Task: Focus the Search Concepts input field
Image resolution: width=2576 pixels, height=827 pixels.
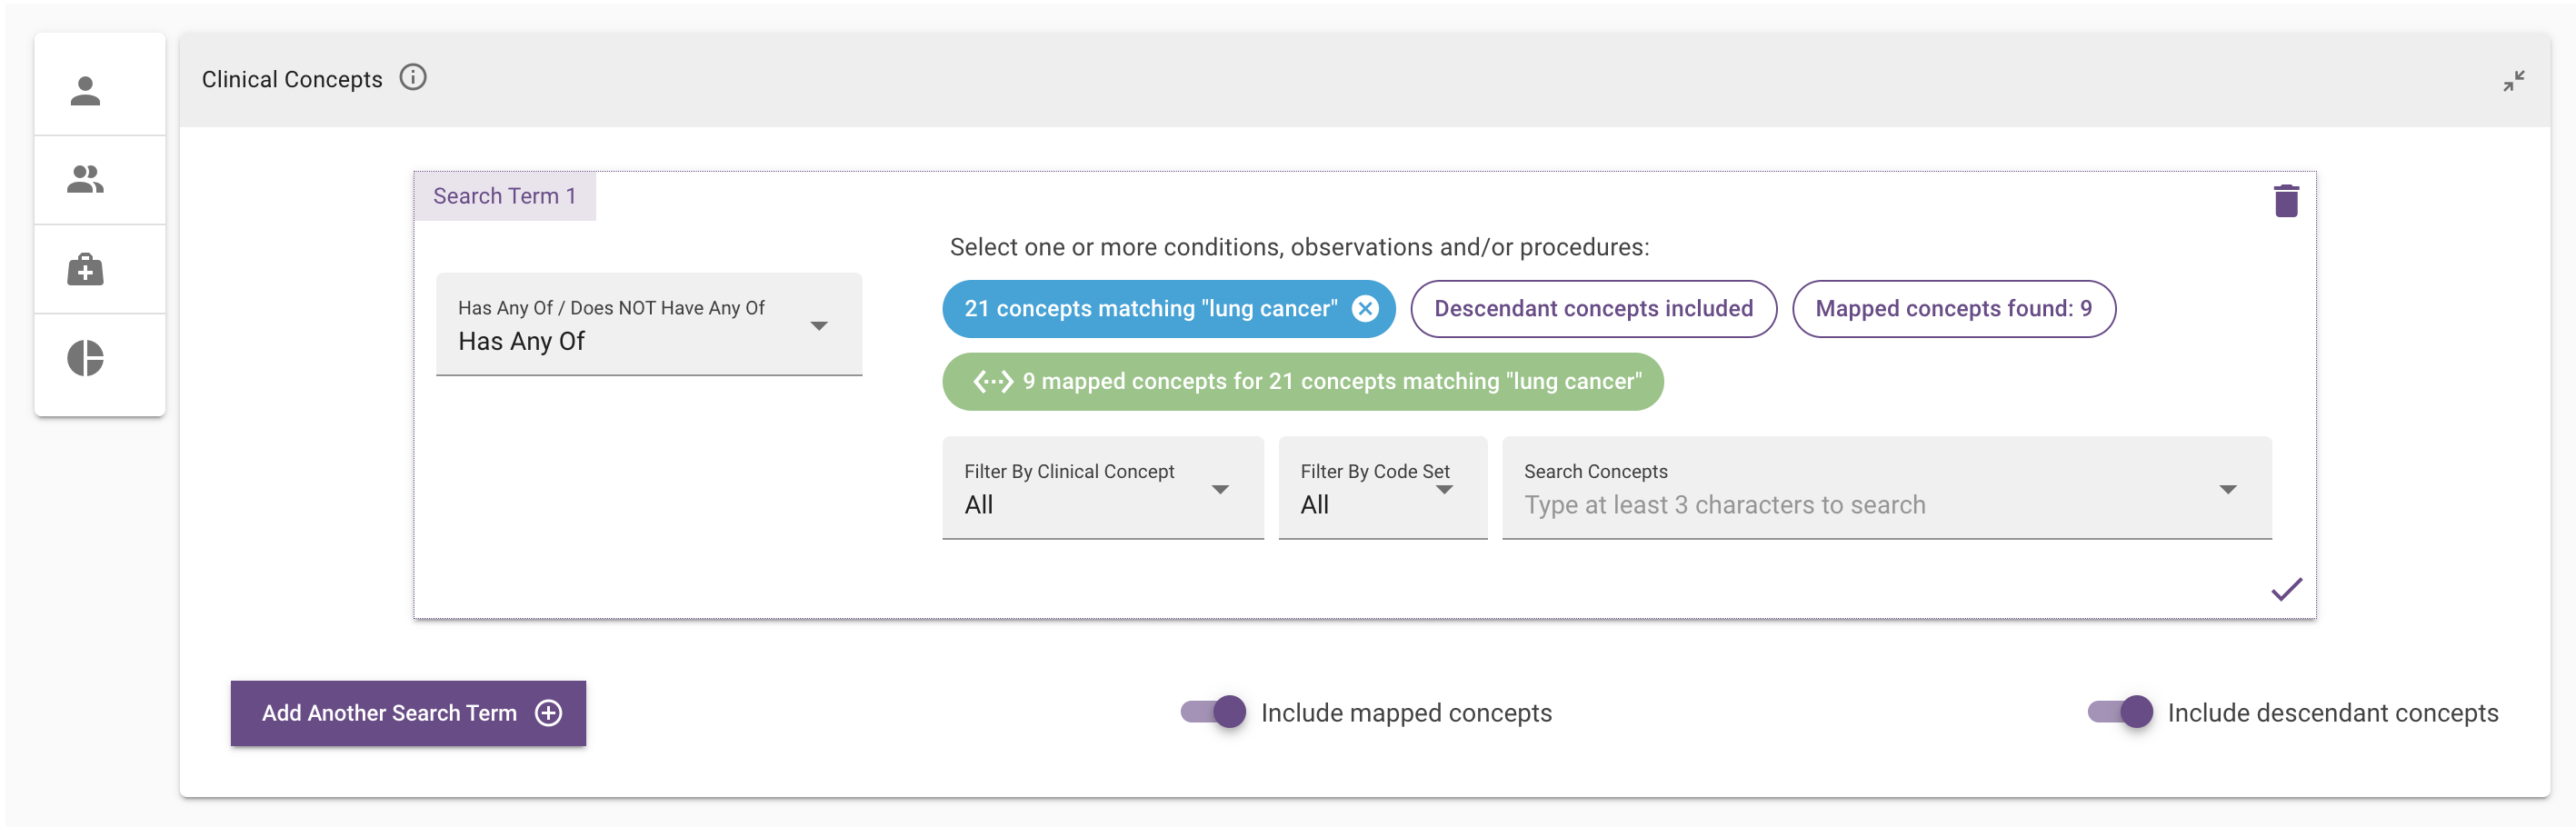Action: point(1886,487)
